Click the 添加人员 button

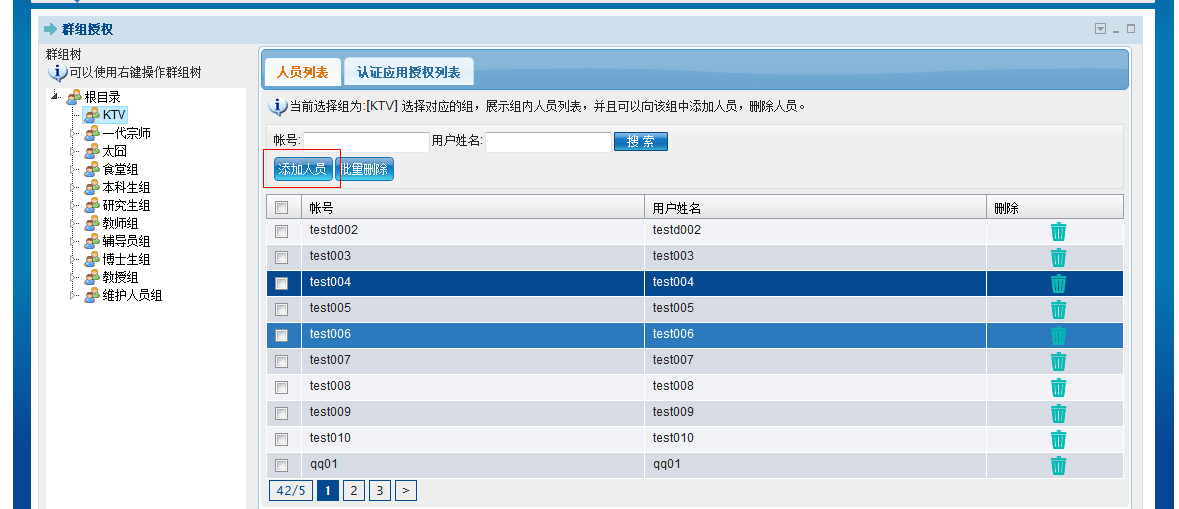tap(302, 170)
